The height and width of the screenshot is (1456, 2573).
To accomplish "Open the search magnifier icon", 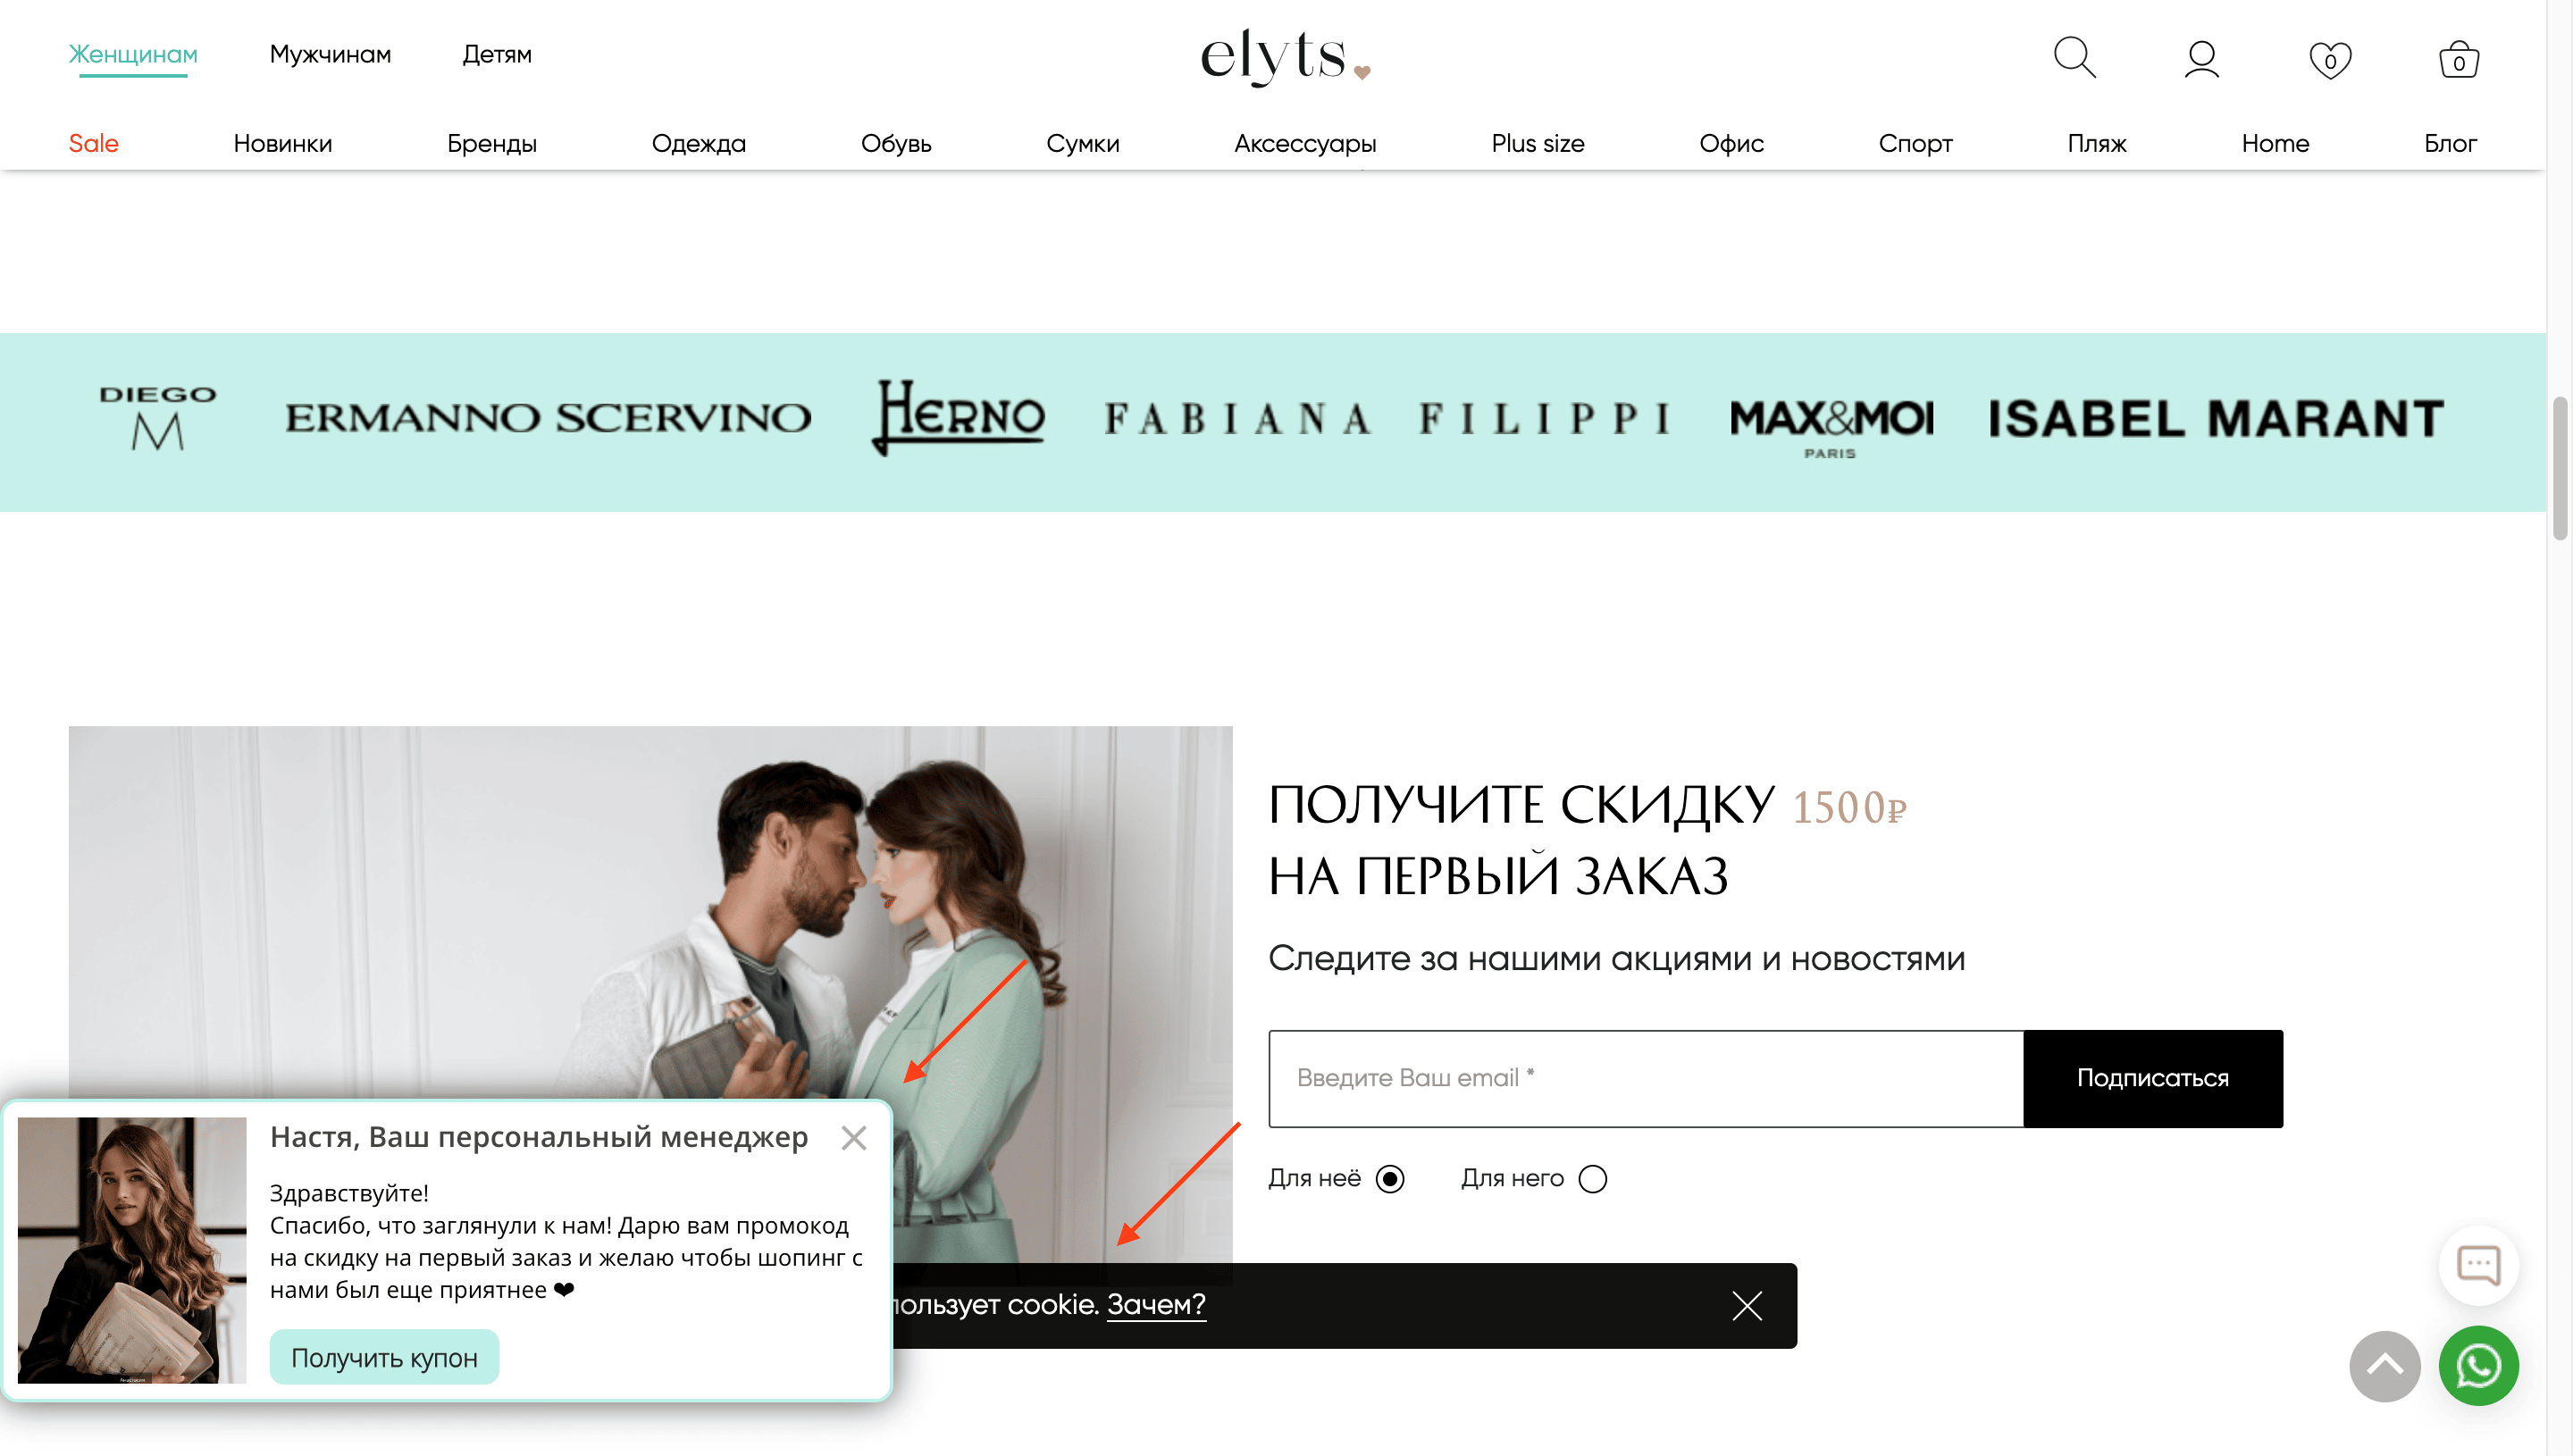I will coord(2074,58).
